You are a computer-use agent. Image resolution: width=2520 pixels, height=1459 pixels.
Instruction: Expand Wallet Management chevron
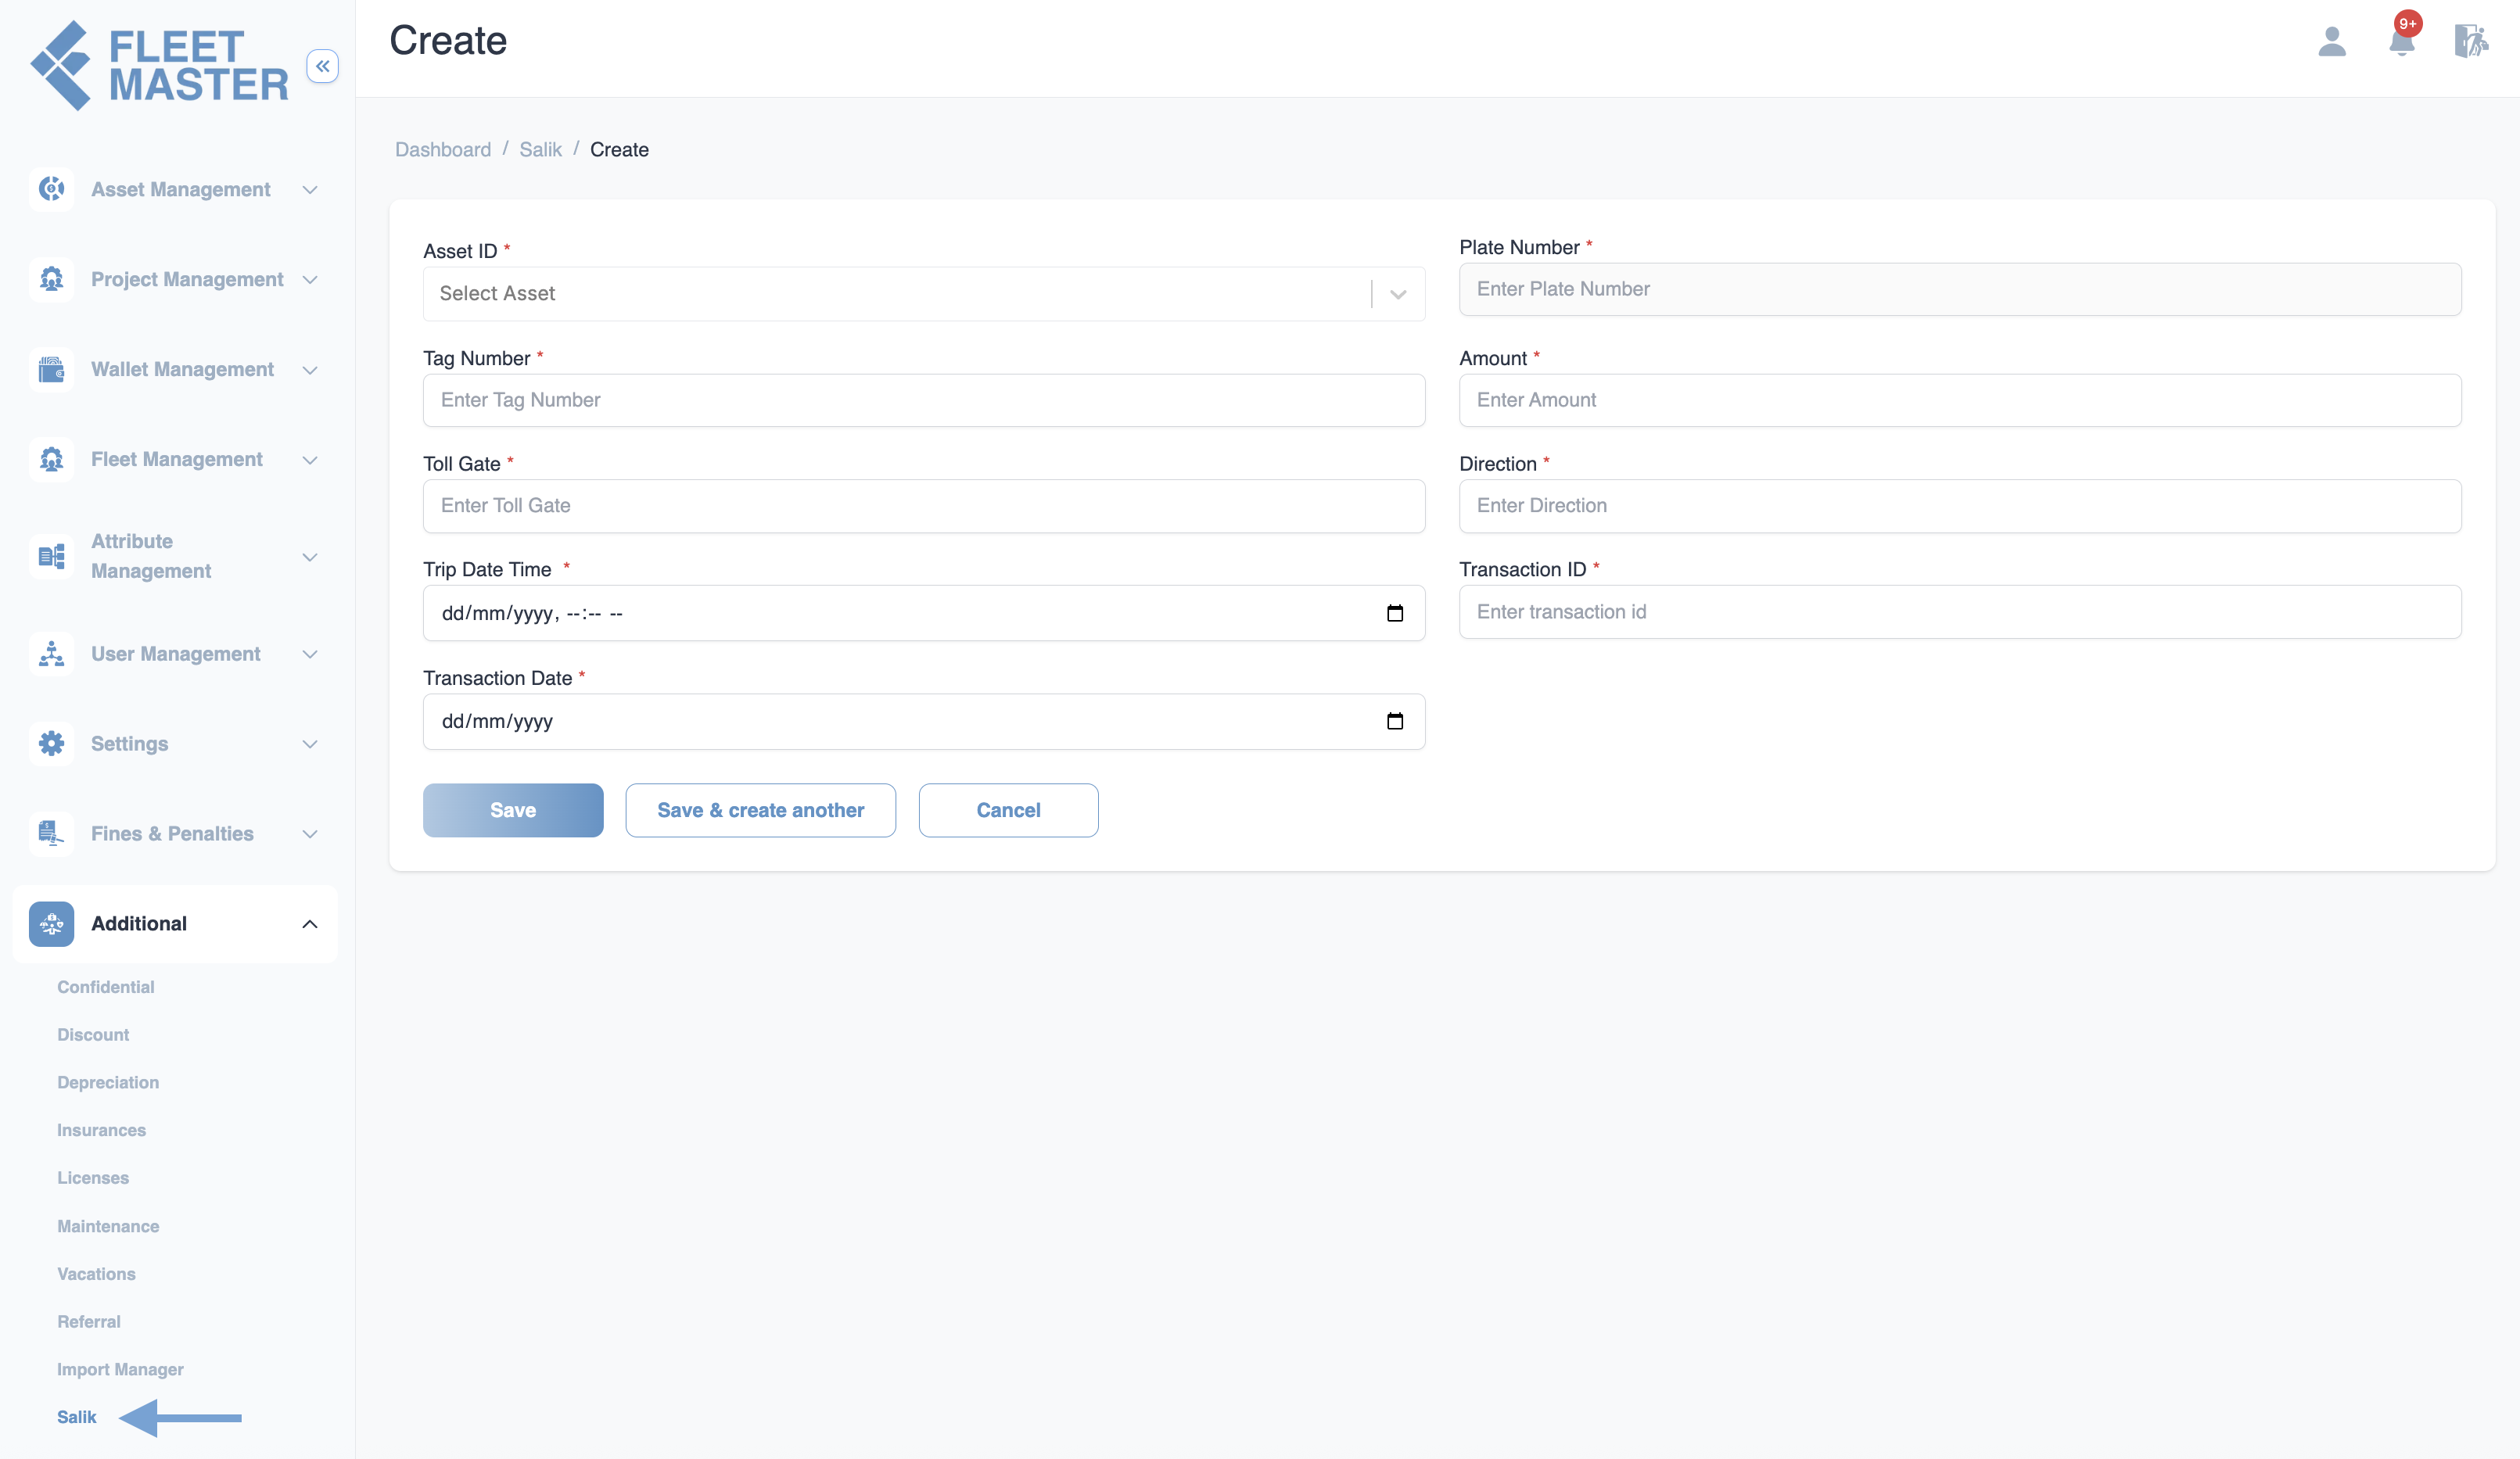310,370
